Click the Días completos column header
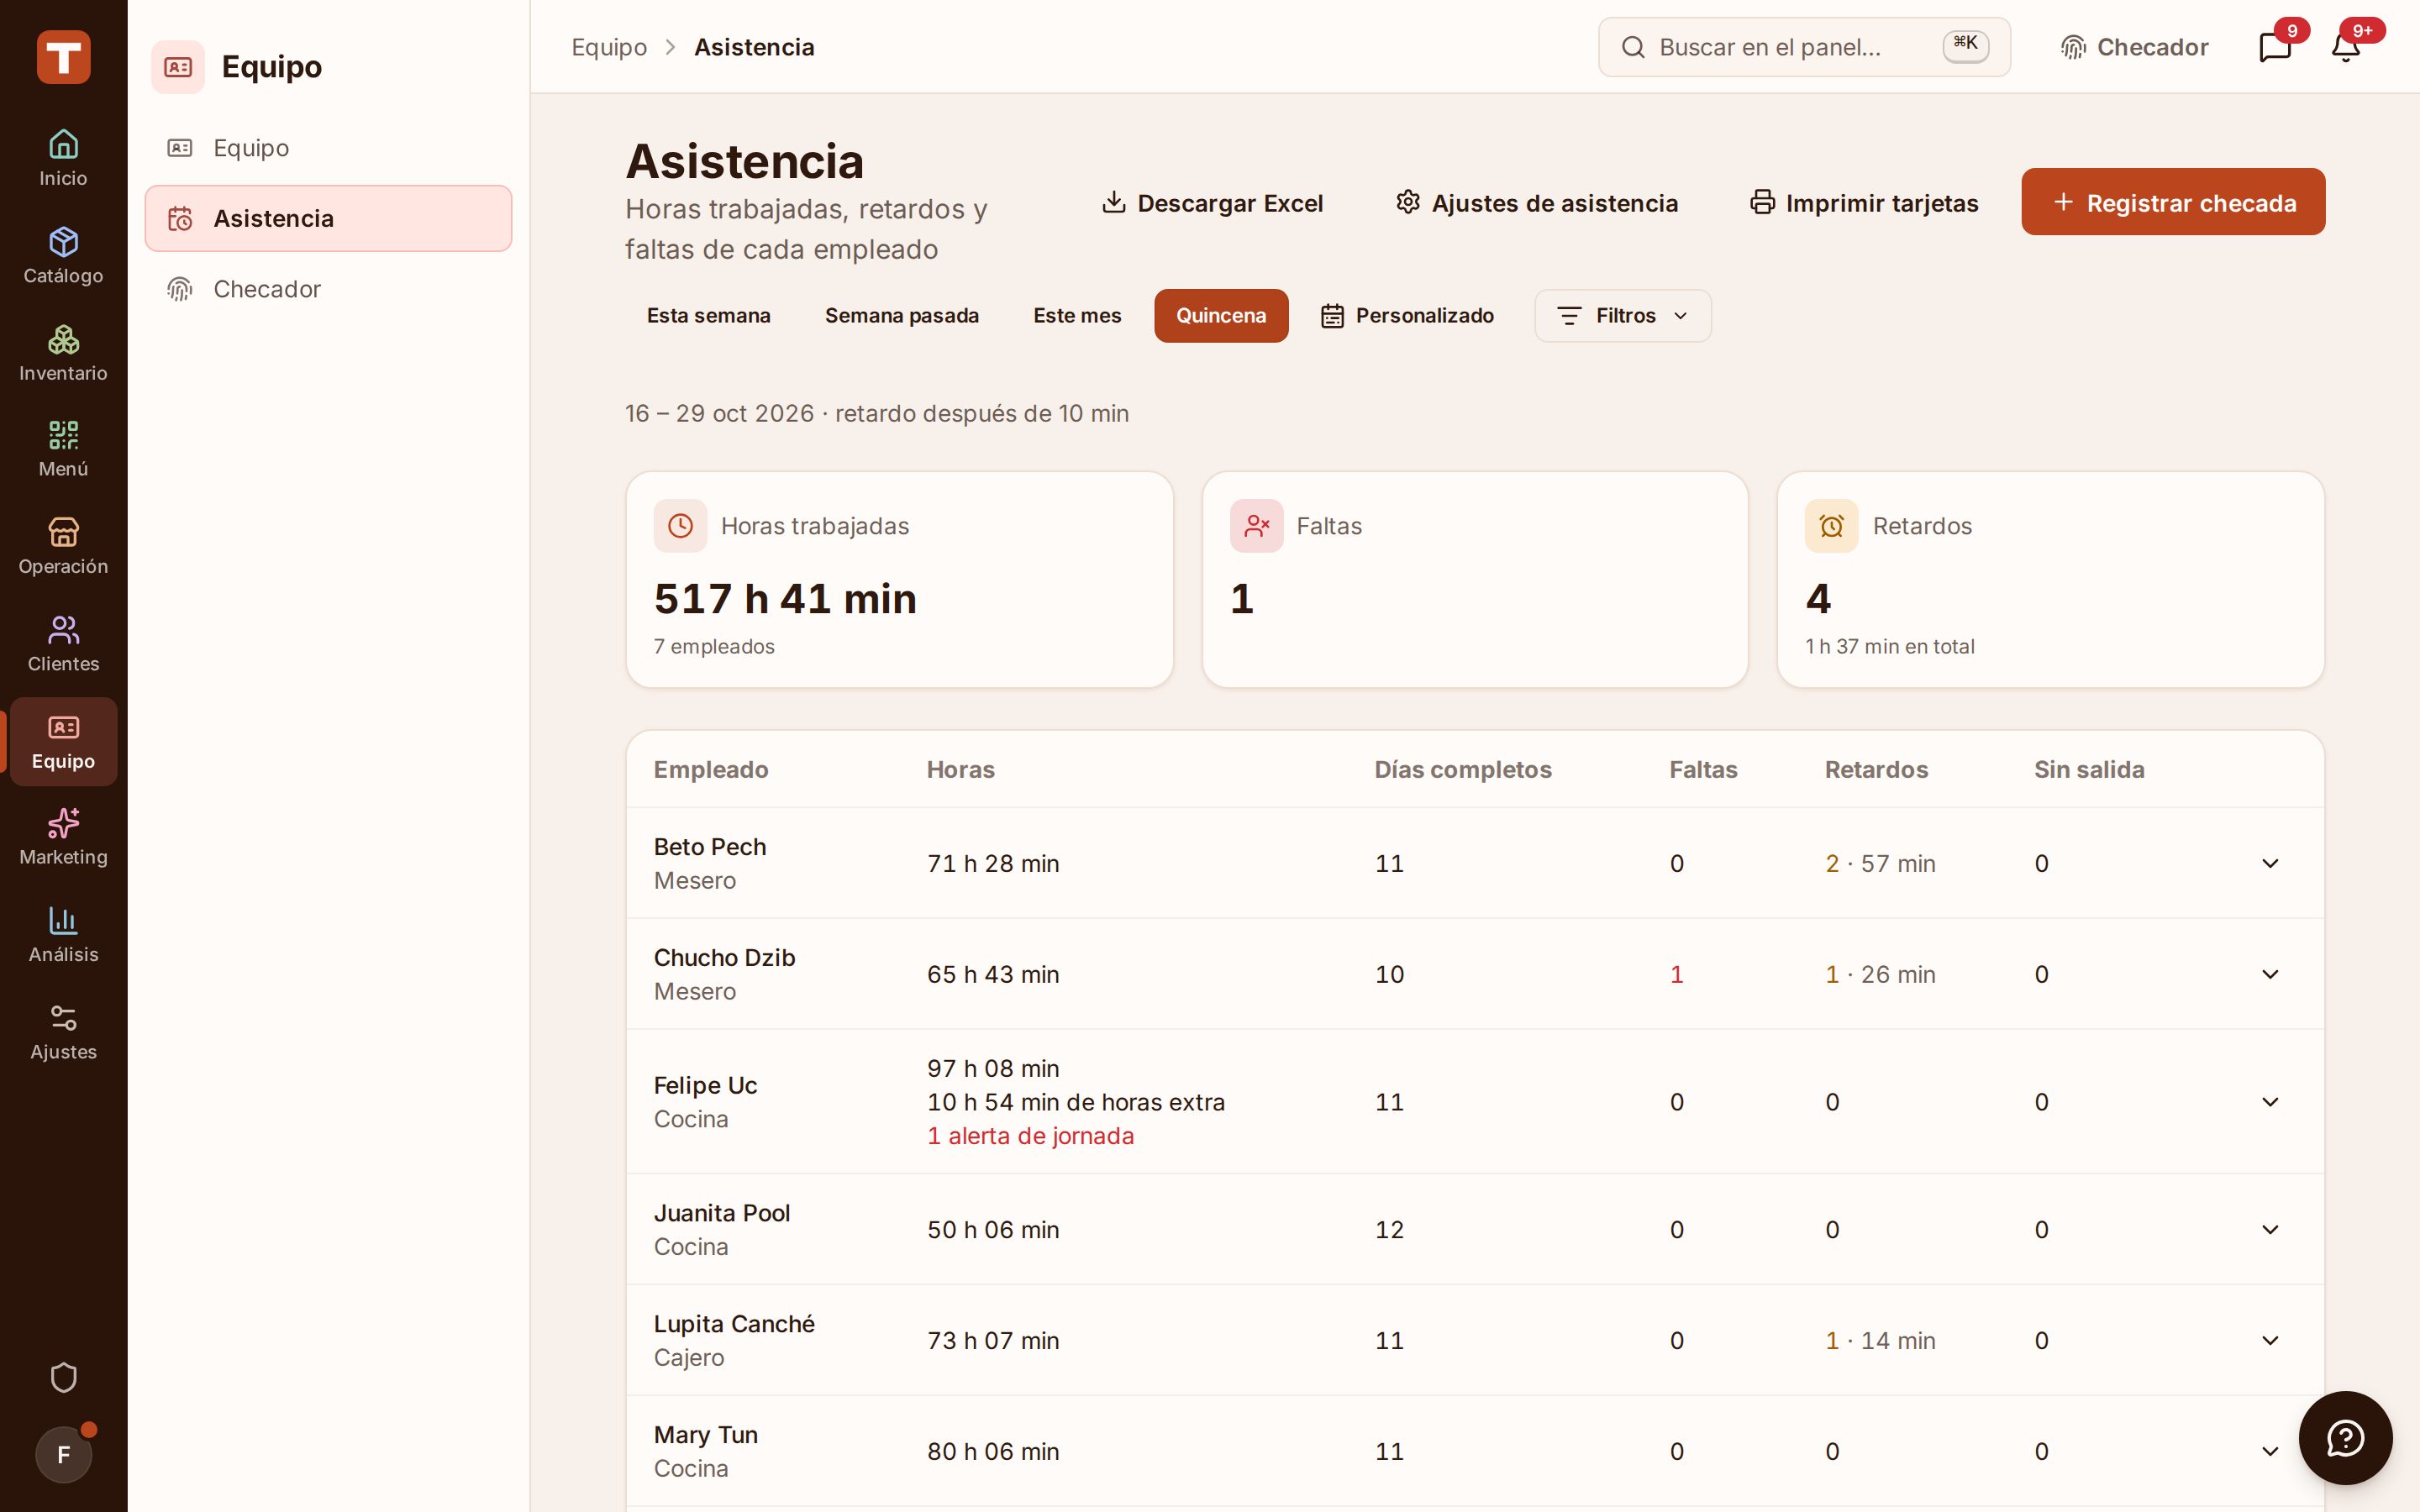The image size is (2420, 1512). coord(1463,770)
